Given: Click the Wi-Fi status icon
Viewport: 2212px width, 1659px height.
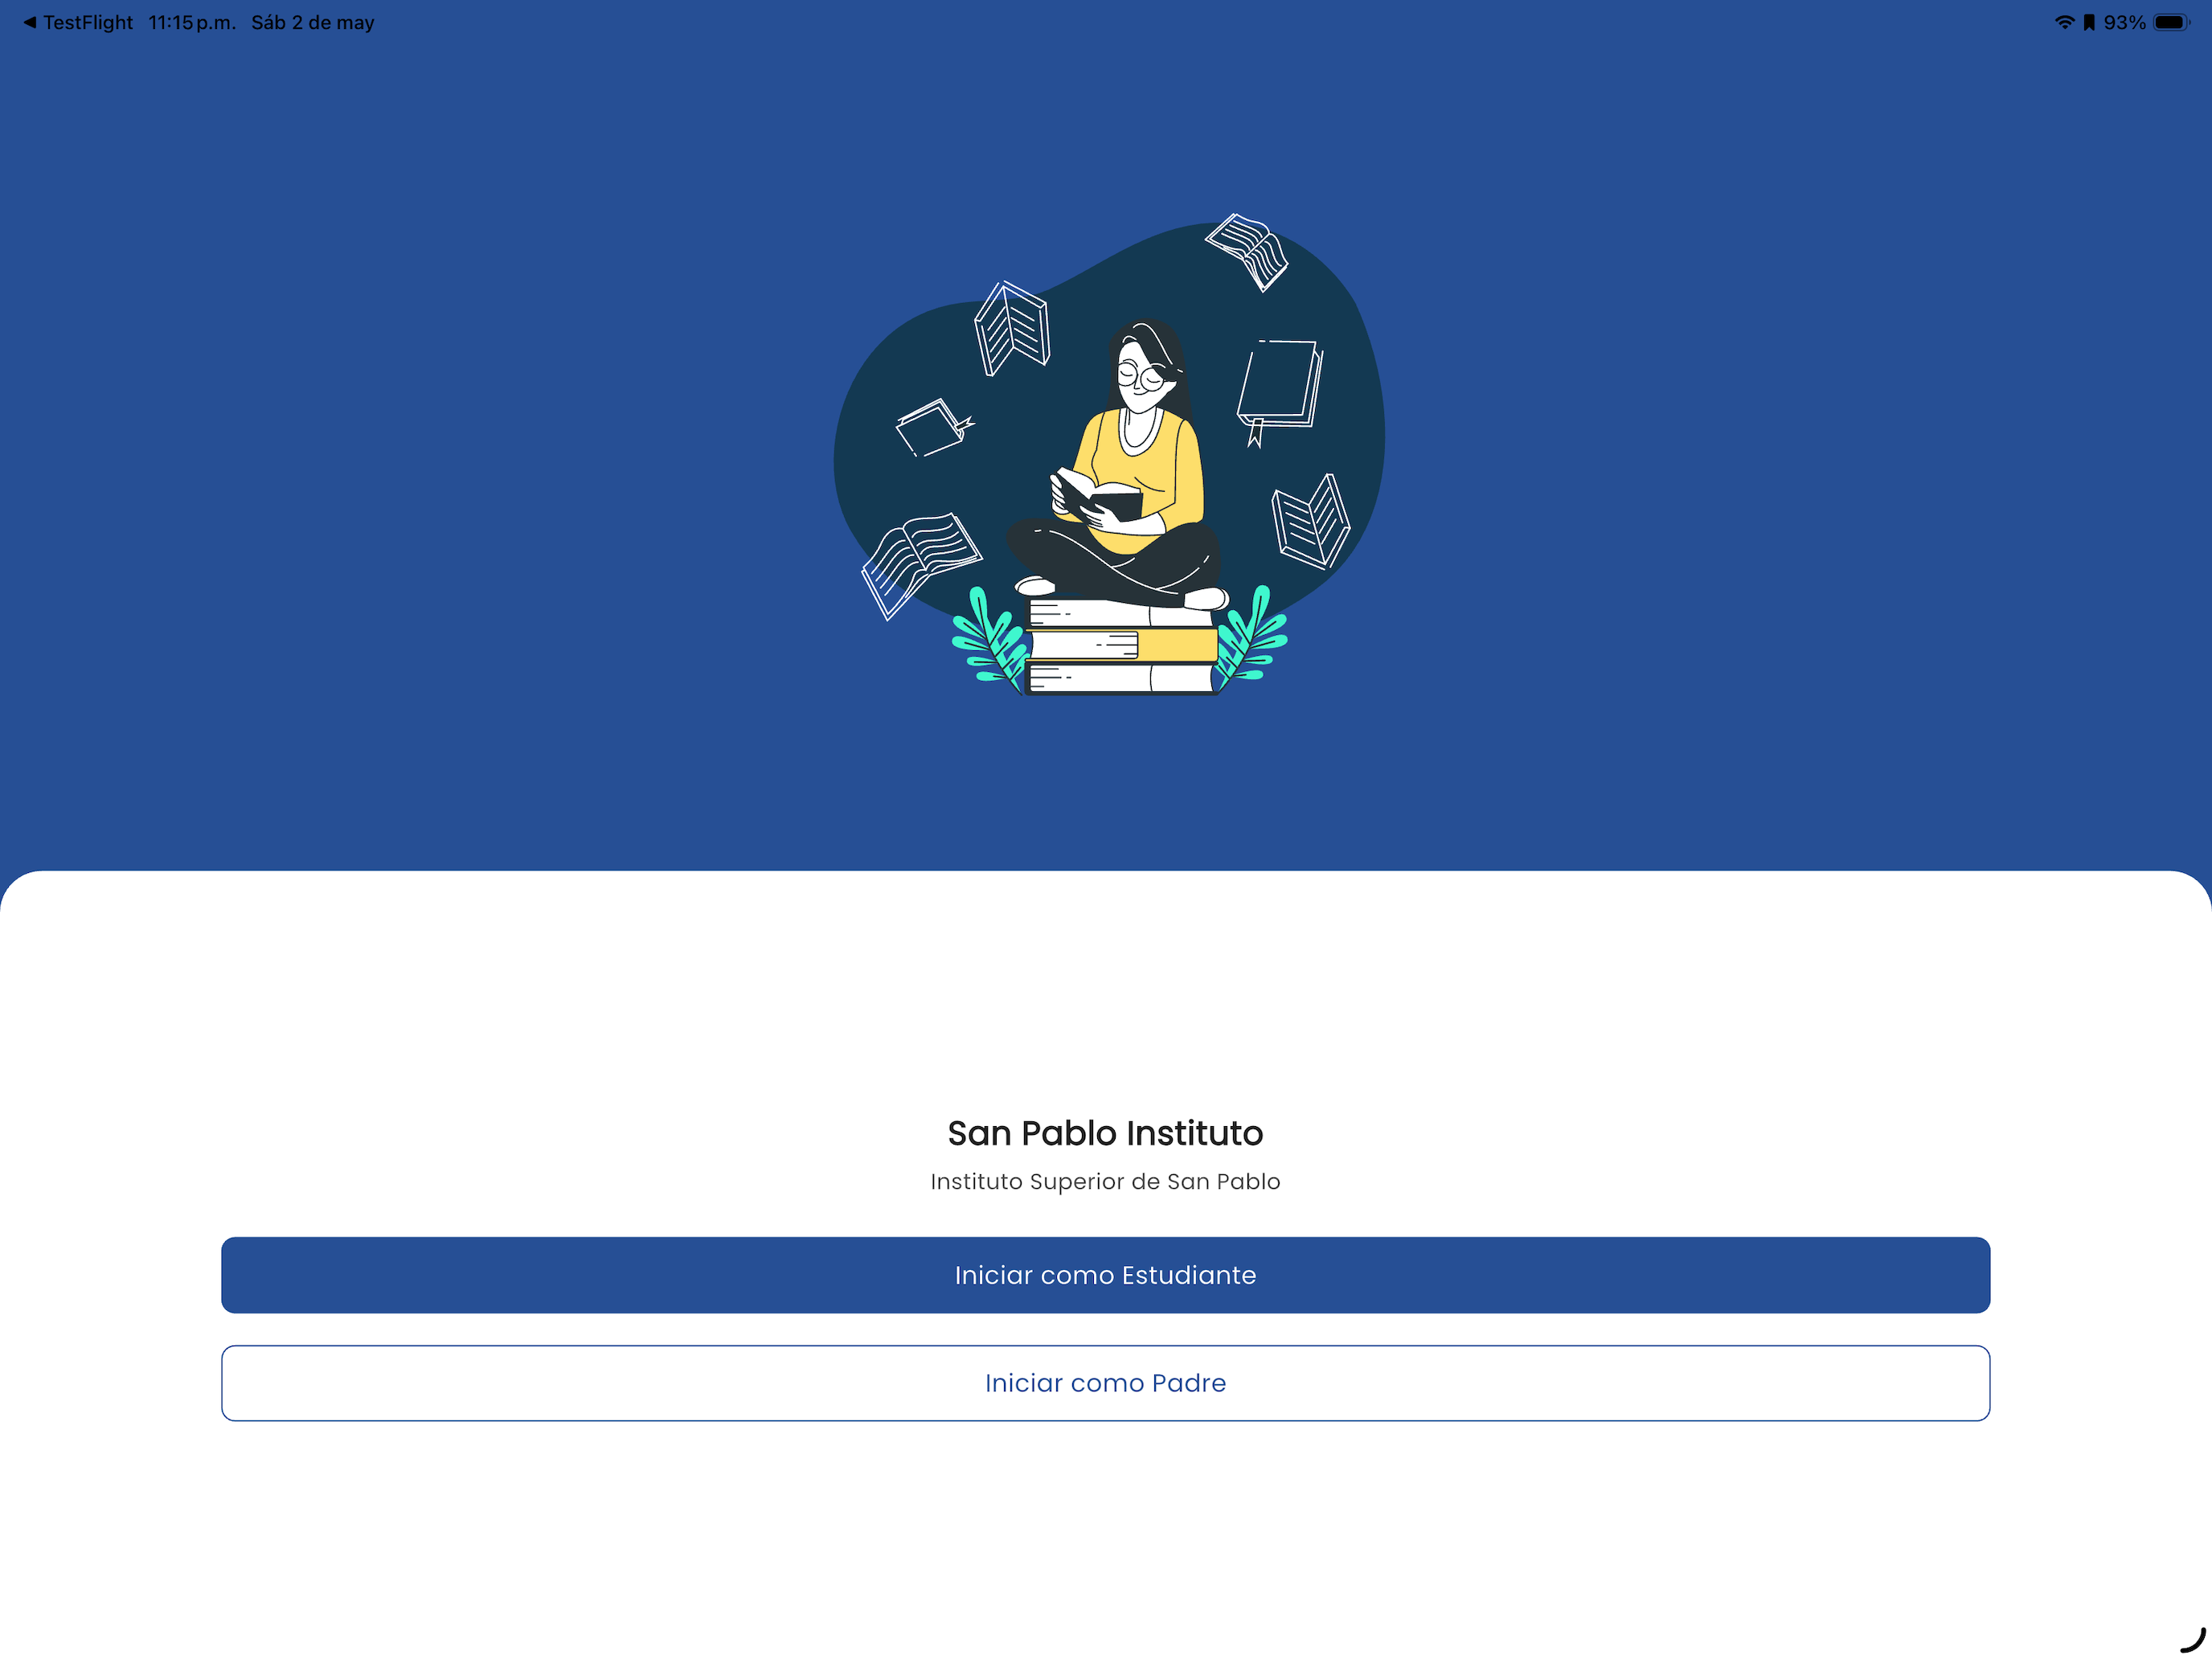Looking at the screenshot, I should pyautogui.click(x=2064, y=22).
